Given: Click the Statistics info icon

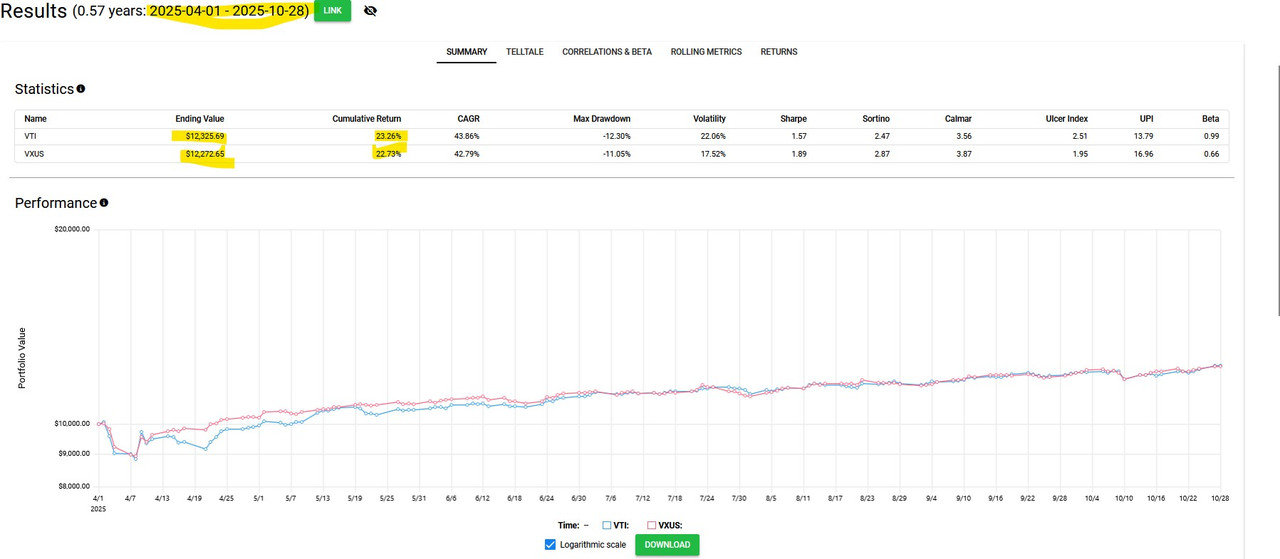Looking at the screenshot, I should [81, 89].
